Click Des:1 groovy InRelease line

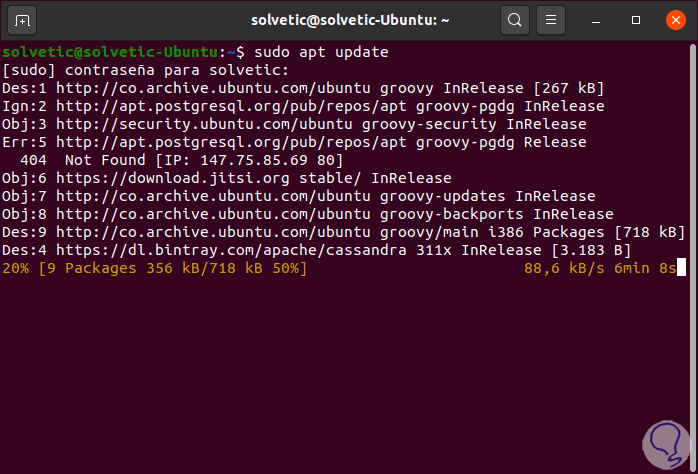(x=303, y=88)
